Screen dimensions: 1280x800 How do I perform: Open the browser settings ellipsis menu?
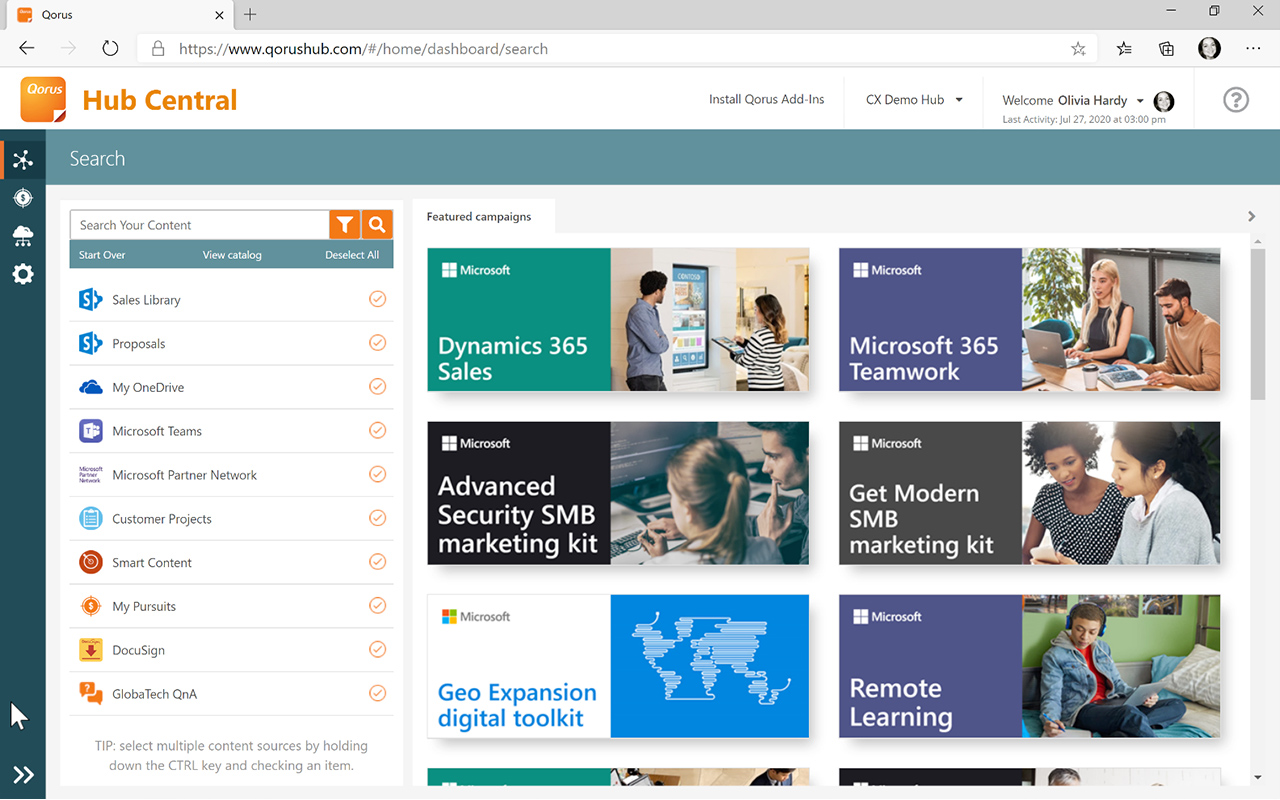(1253, 48)
